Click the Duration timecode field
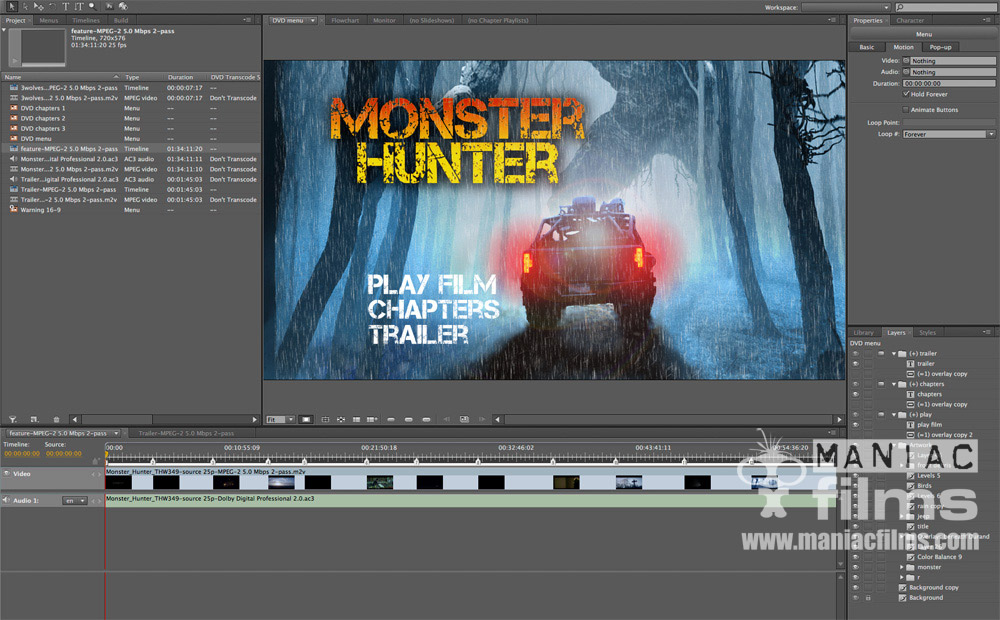Screen dimensions: 1000x620 948,84
